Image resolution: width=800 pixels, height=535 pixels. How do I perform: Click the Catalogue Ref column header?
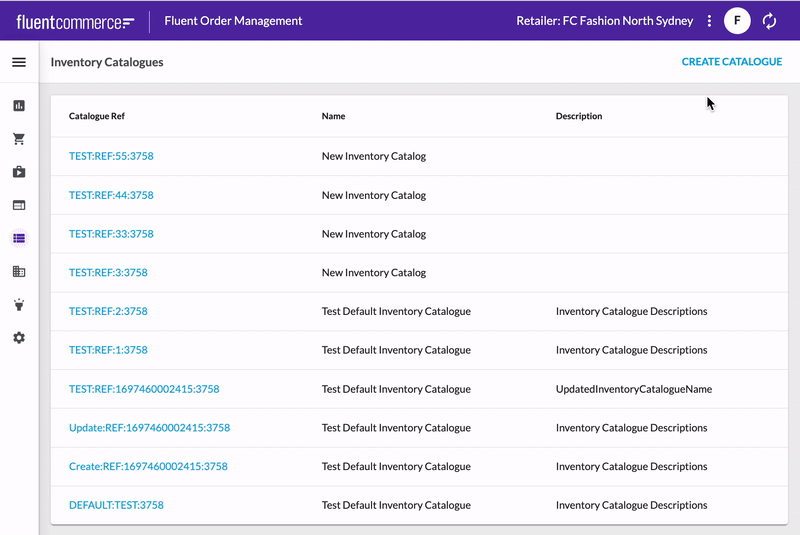tap(97, 116)
